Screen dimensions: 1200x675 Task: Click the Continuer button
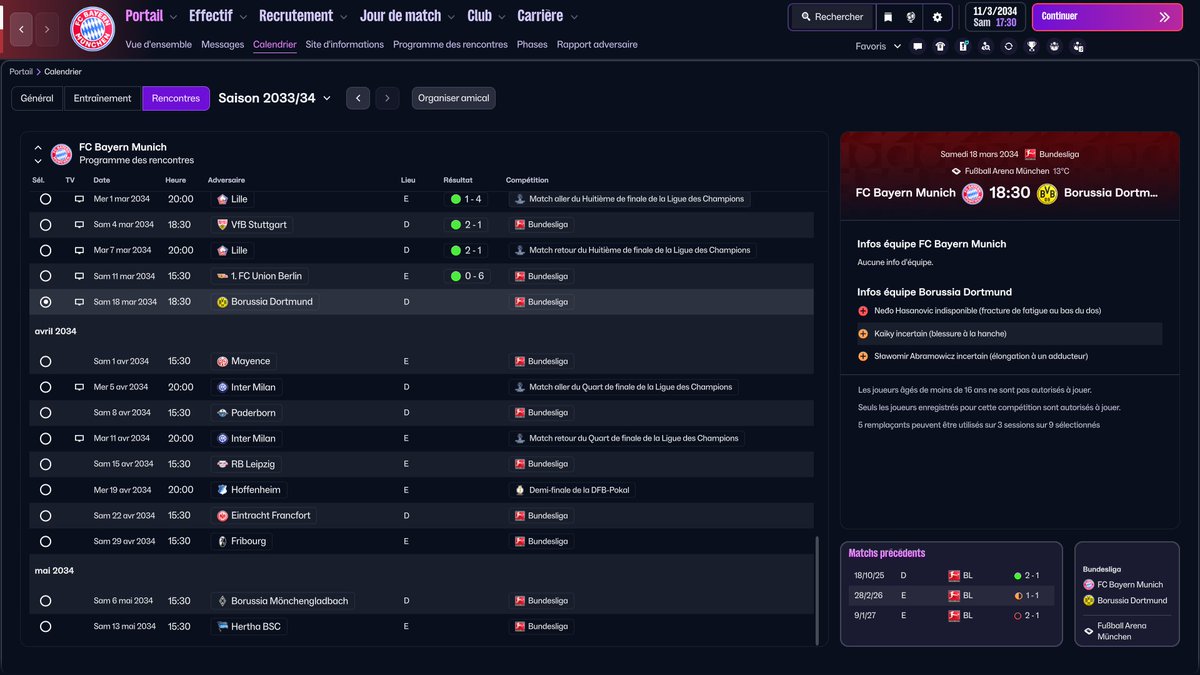click(1105, 17)
